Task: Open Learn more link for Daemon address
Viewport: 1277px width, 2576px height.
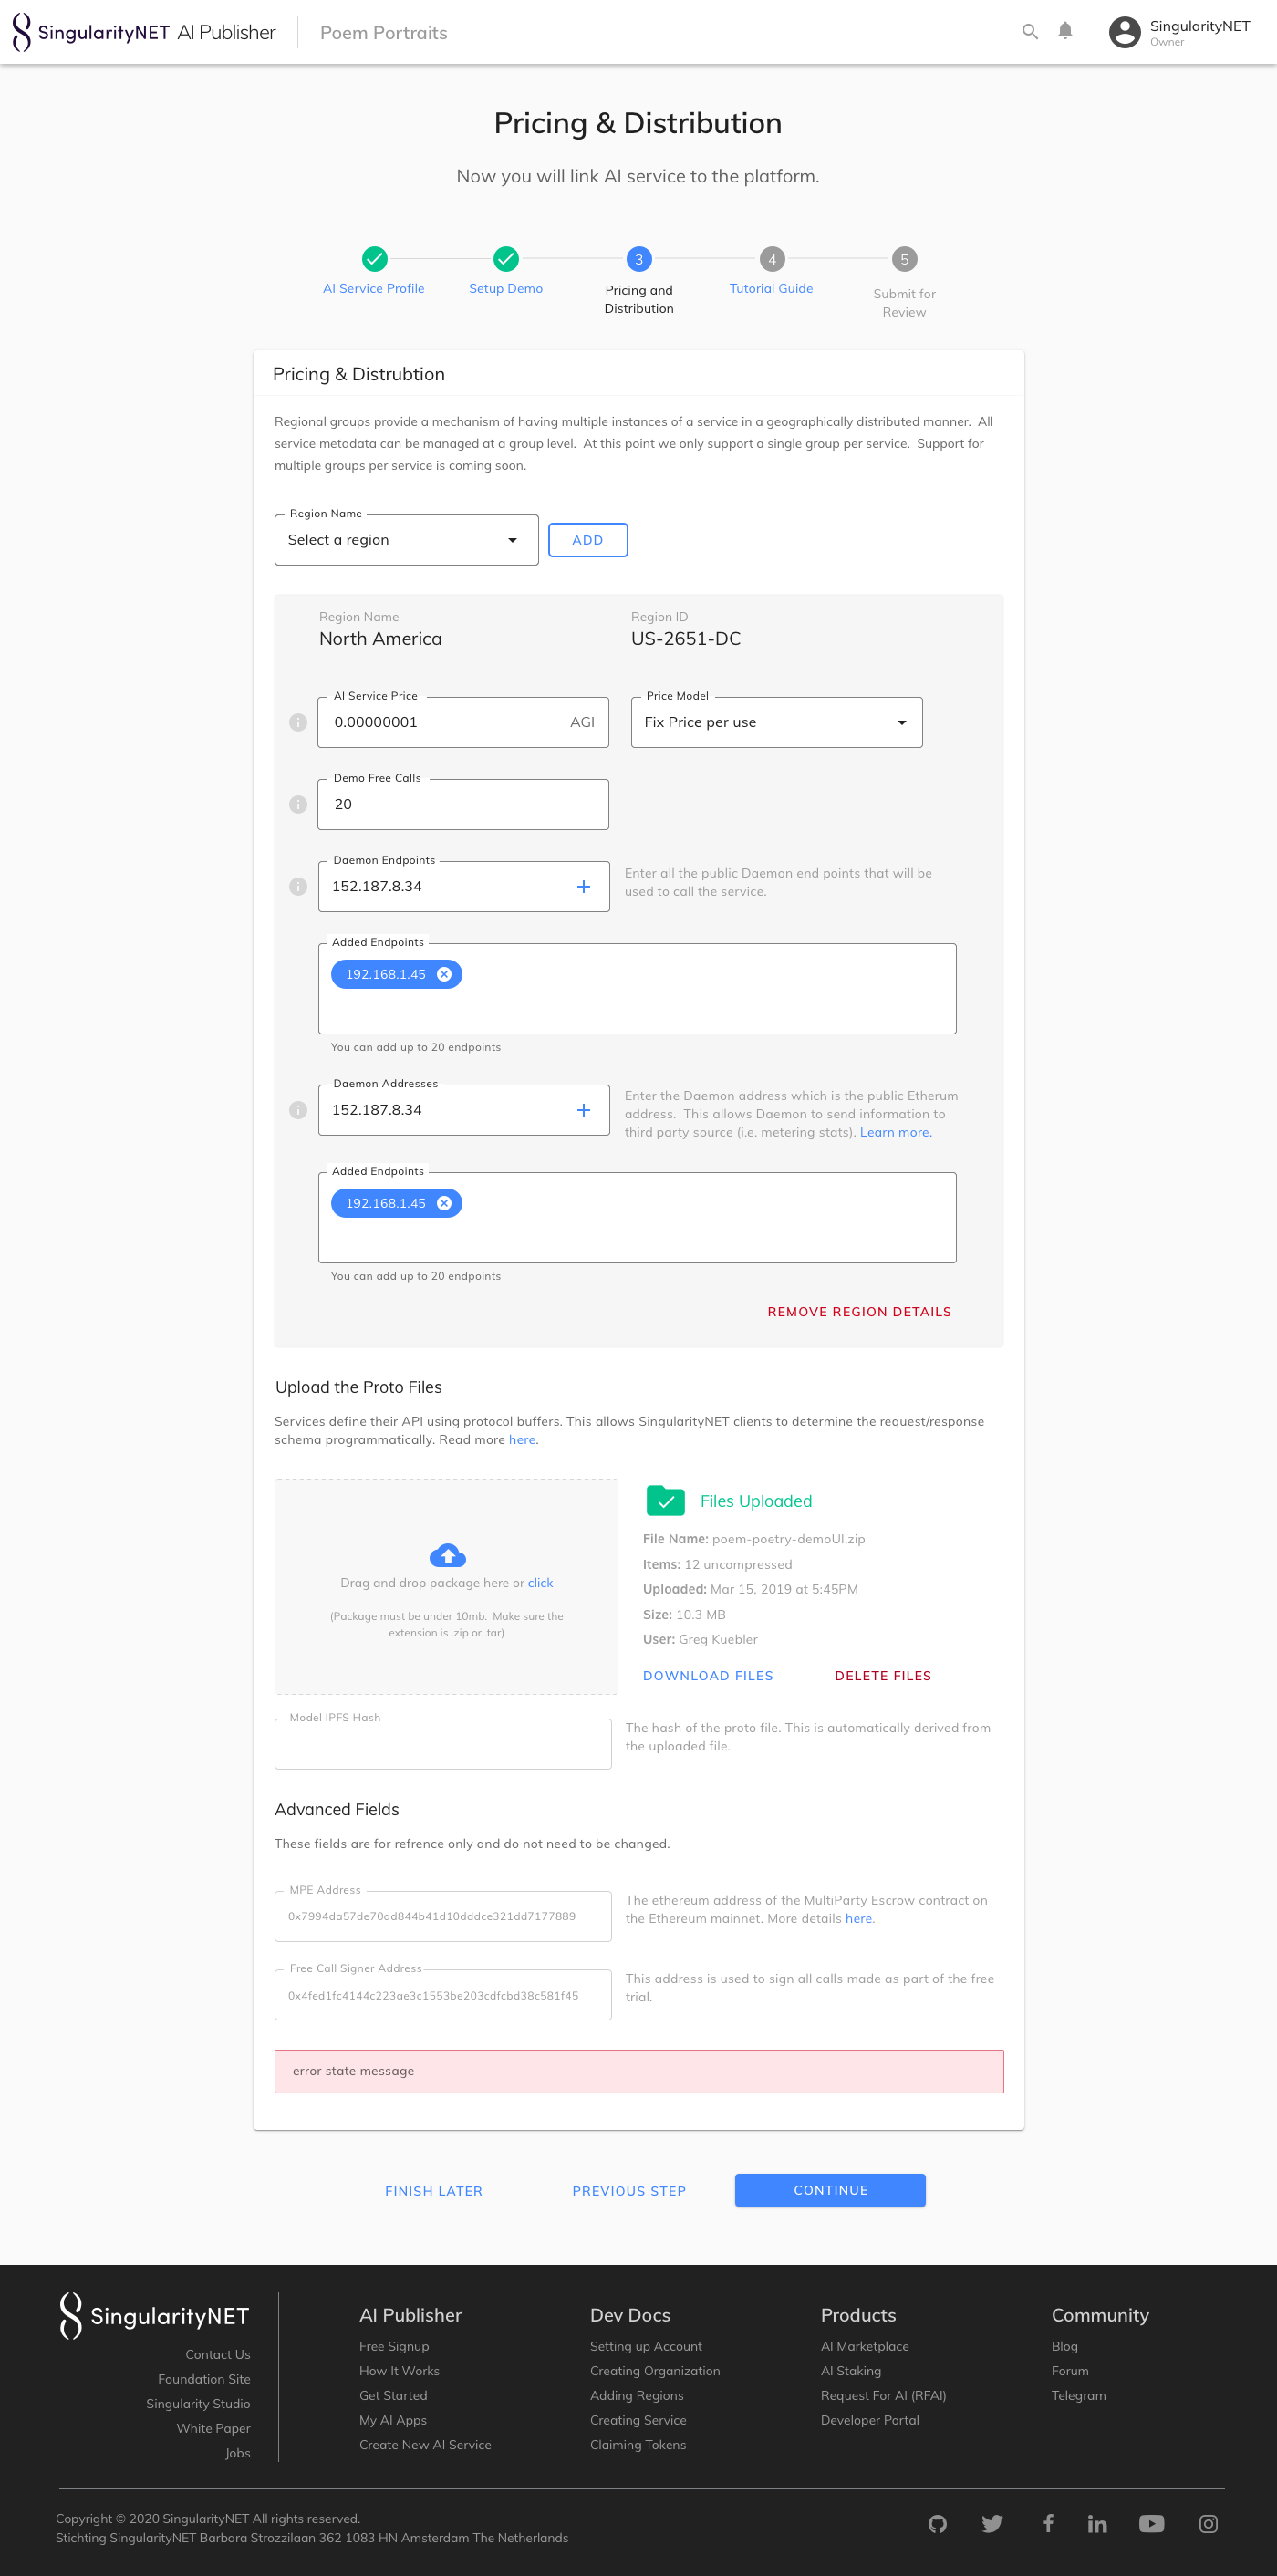Action: [x=895, y=1132]
